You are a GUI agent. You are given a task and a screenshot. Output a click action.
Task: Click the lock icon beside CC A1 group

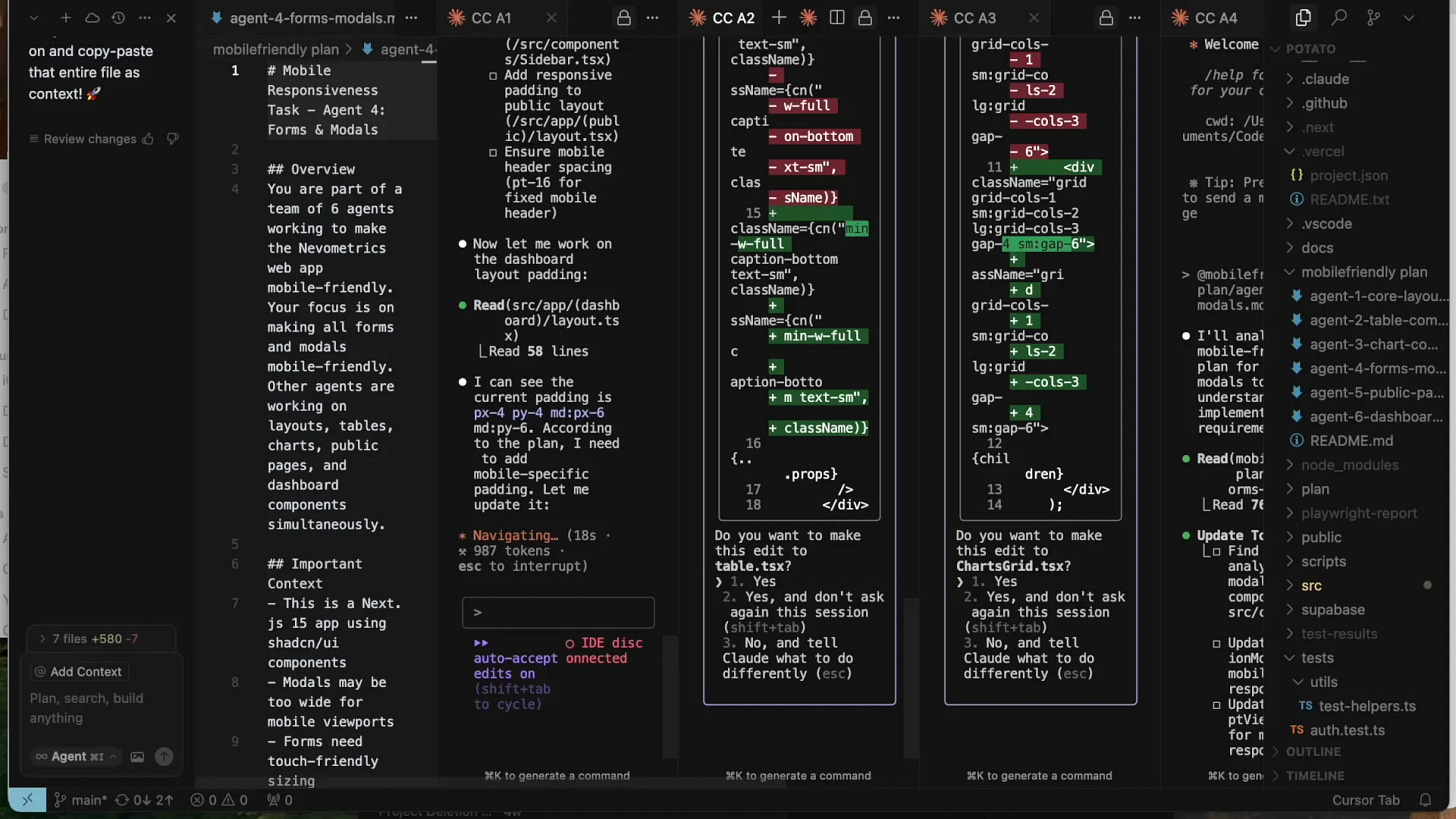point(624,18)
